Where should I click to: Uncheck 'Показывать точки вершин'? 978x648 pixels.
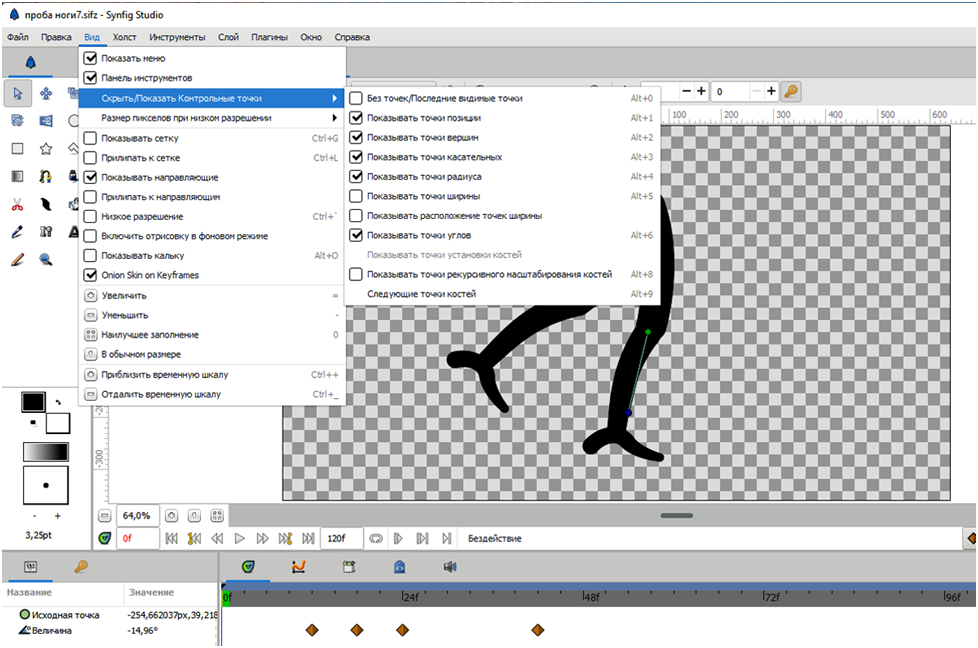356,137
